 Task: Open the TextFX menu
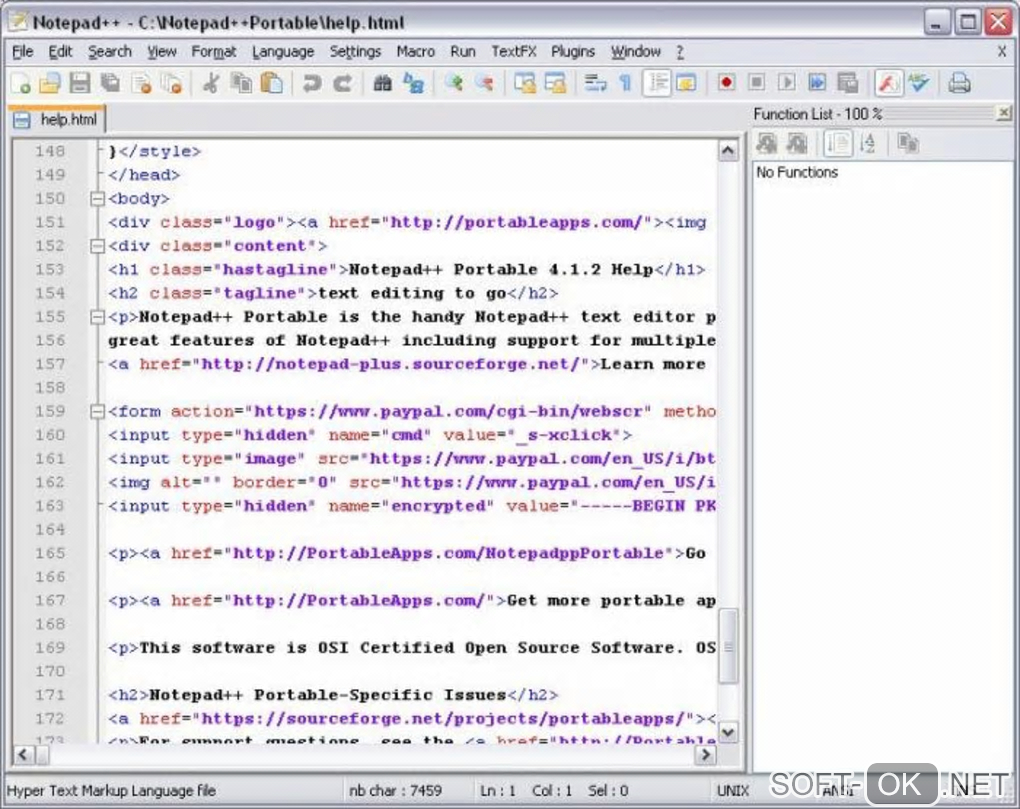[514, 51]
